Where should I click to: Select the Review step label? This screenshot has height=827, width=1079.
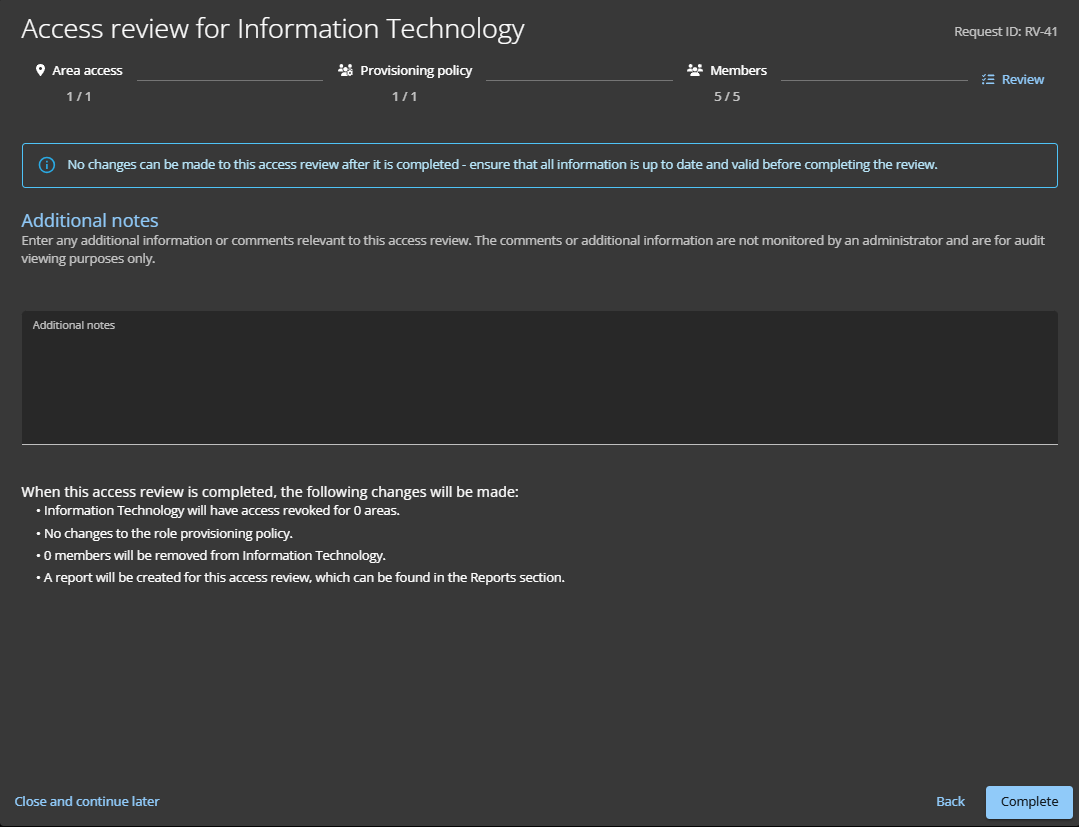[x=1023, y=80]
